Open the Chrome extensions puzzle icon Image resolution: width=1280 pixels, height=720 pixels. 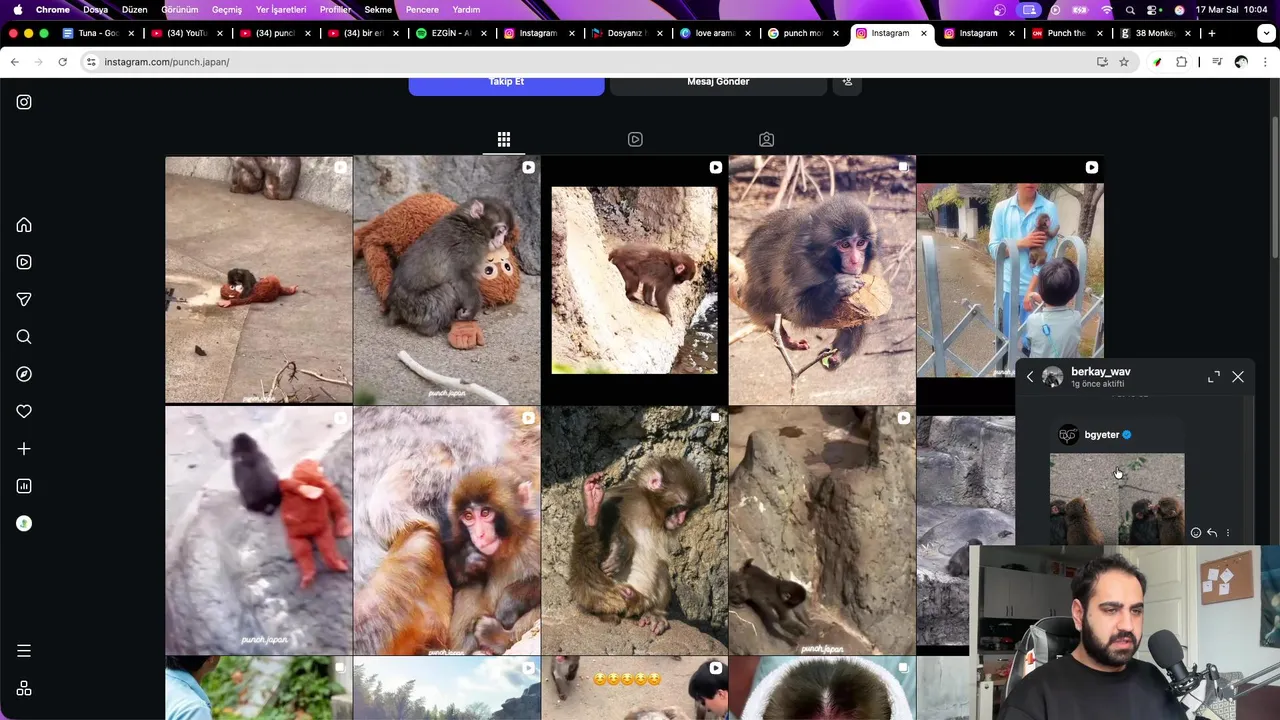tap(1181, 62)
